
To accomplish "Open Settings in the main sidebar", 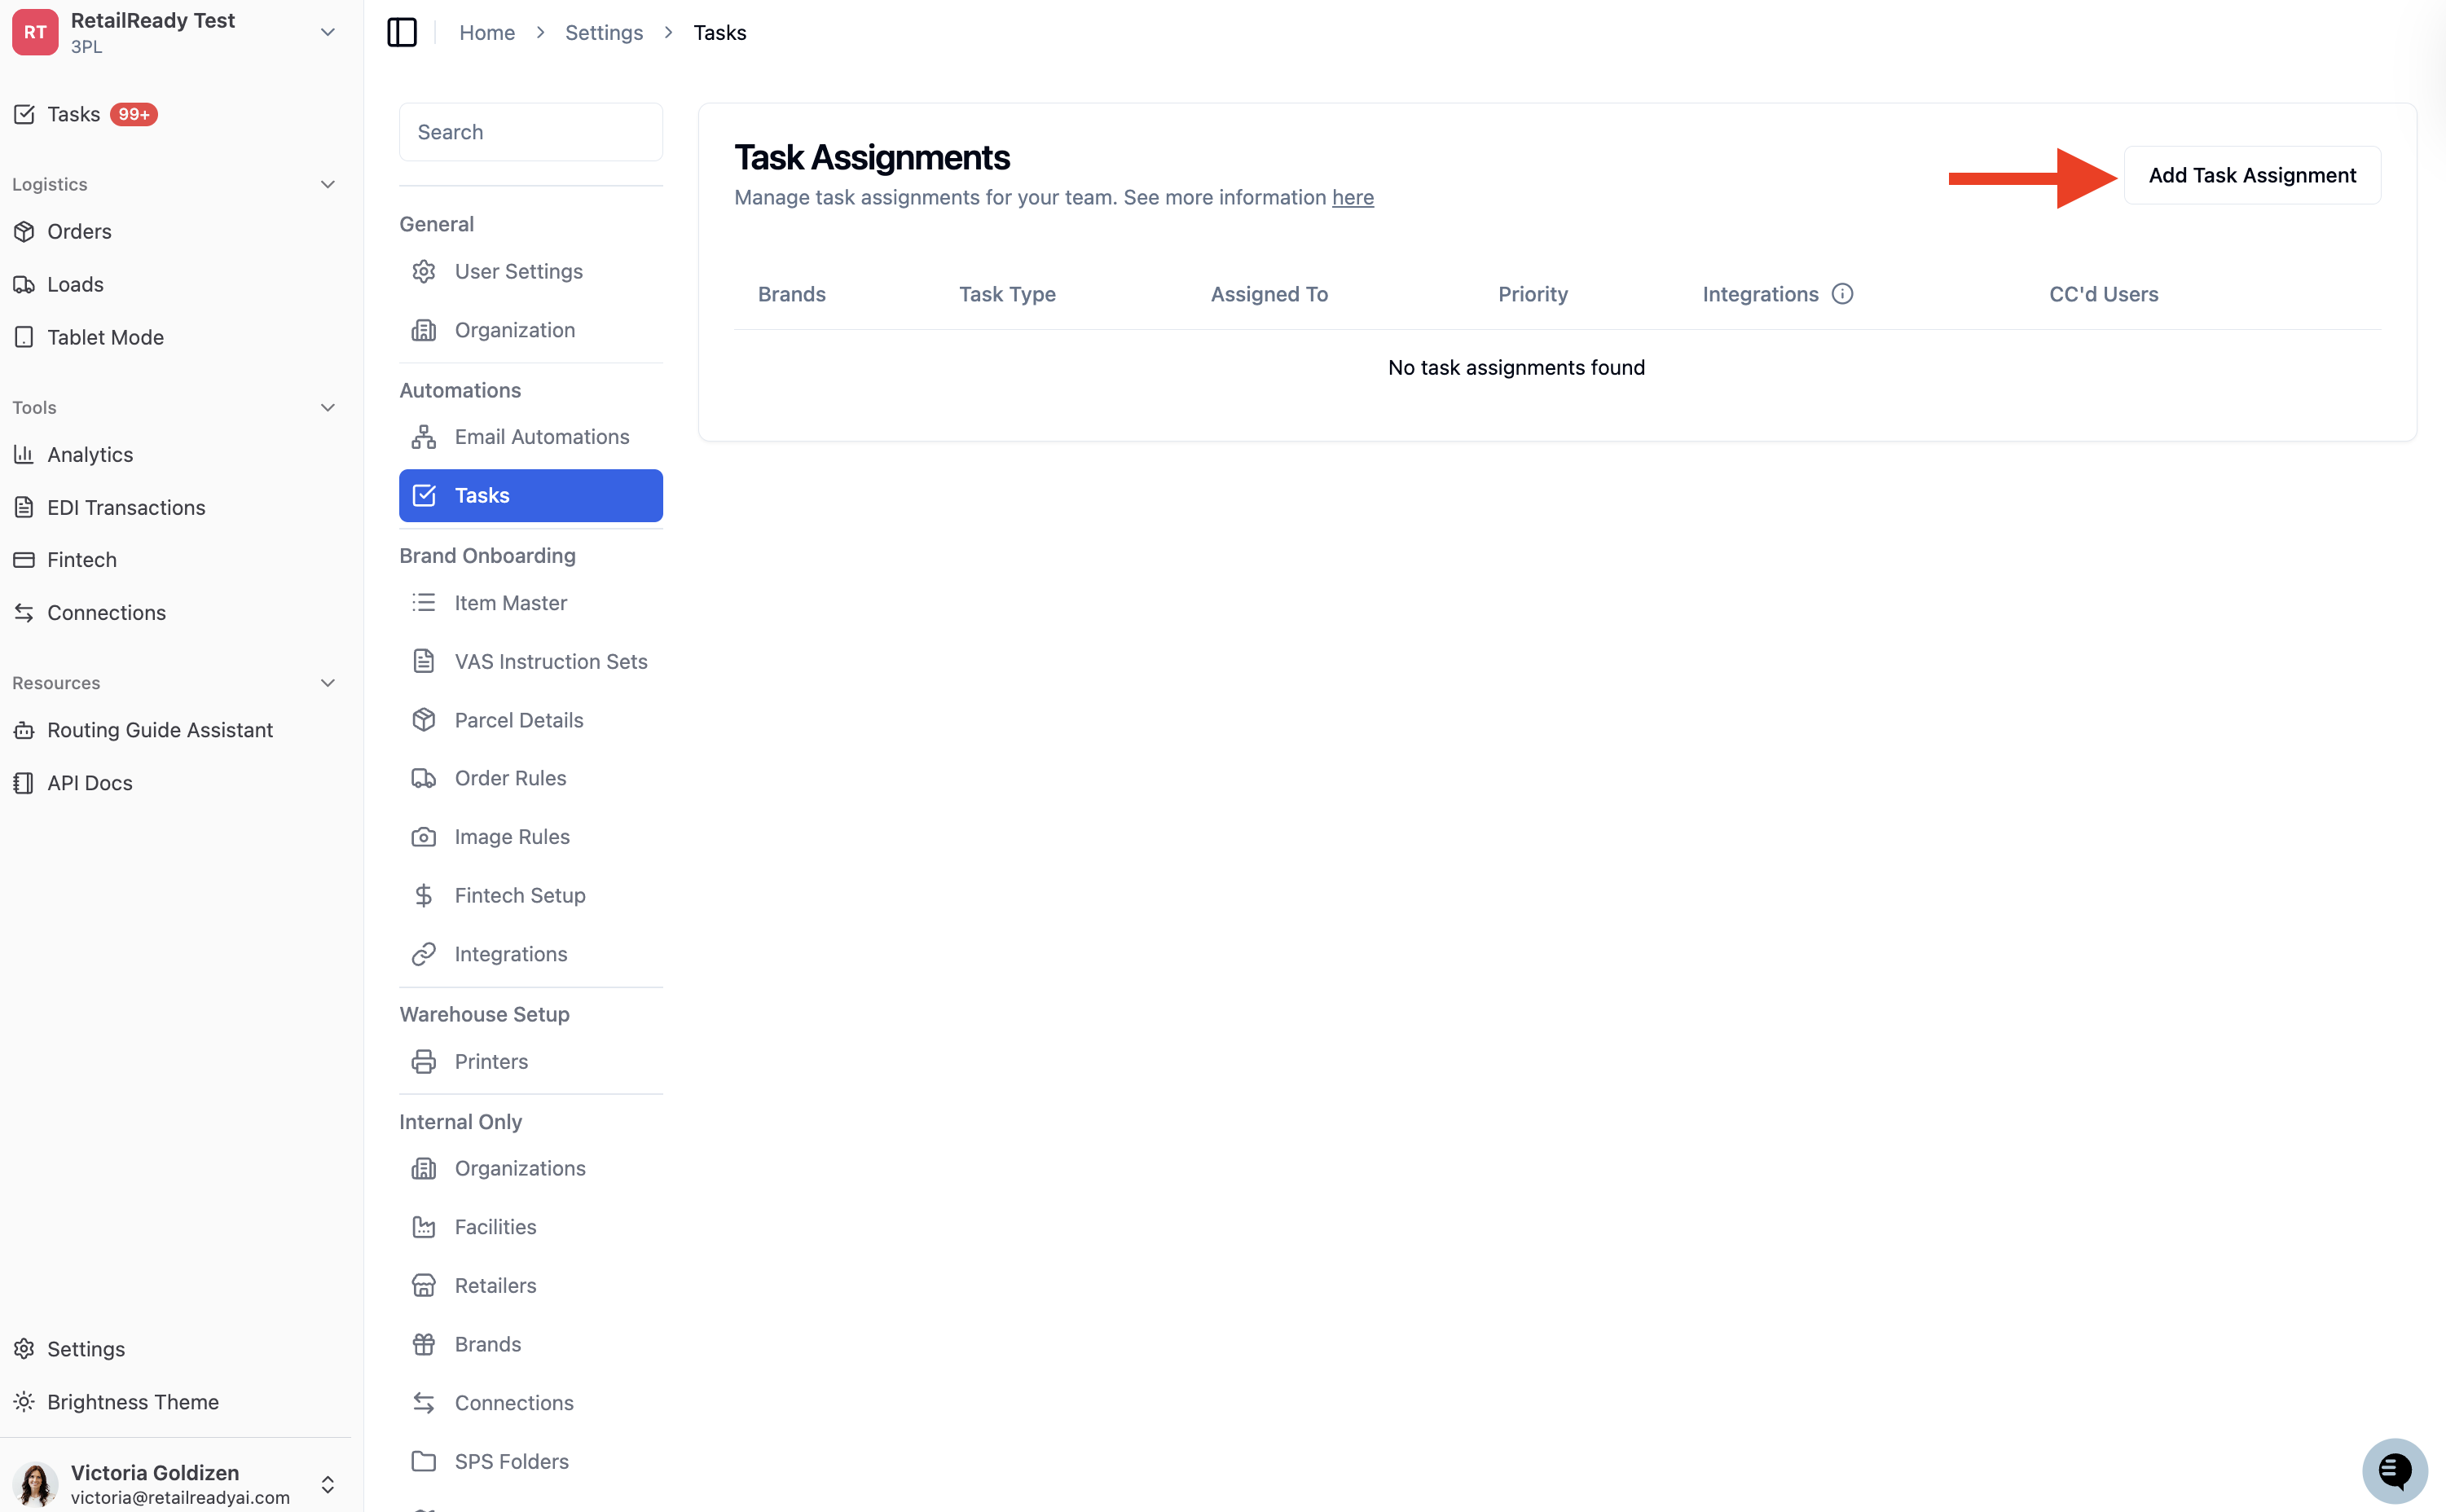I will point(86,1349).
